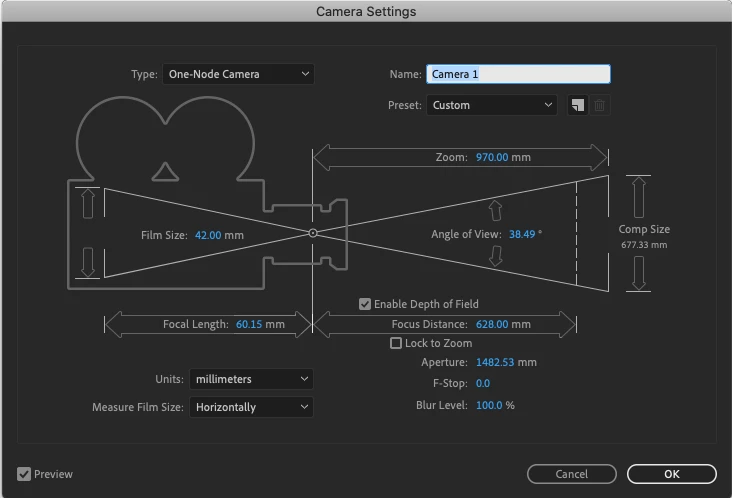Click the Name field containing Camera 1
The width and height of the screenshot is (732, 498).
(x=518, y=74)
